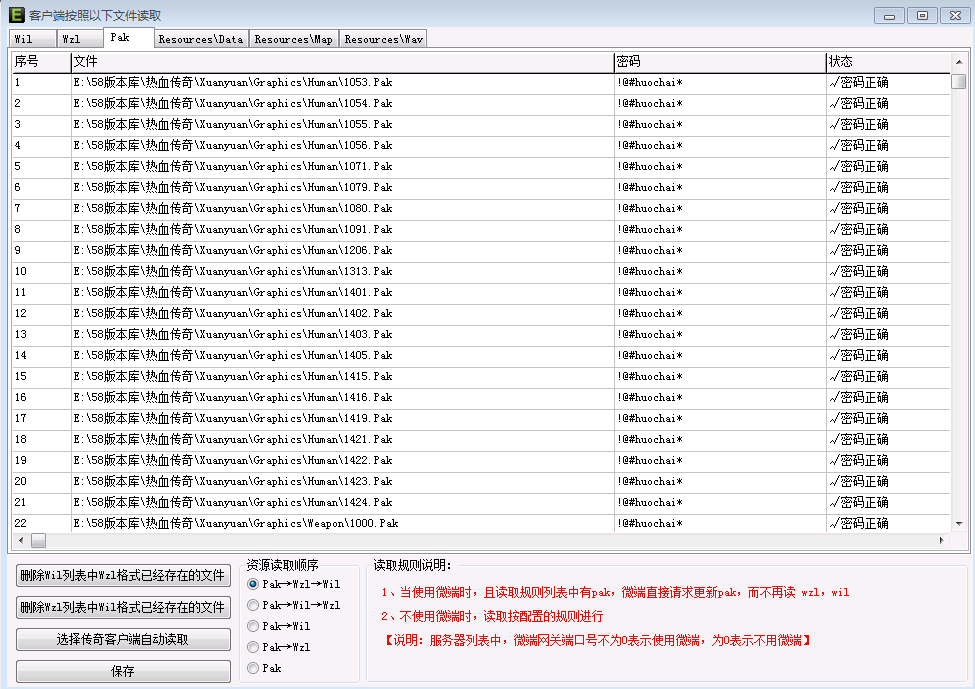Click the horizontal scrollbar thumb
Image resolution: width=975 pixels, height=689 pixels.
tap(39, 540)
